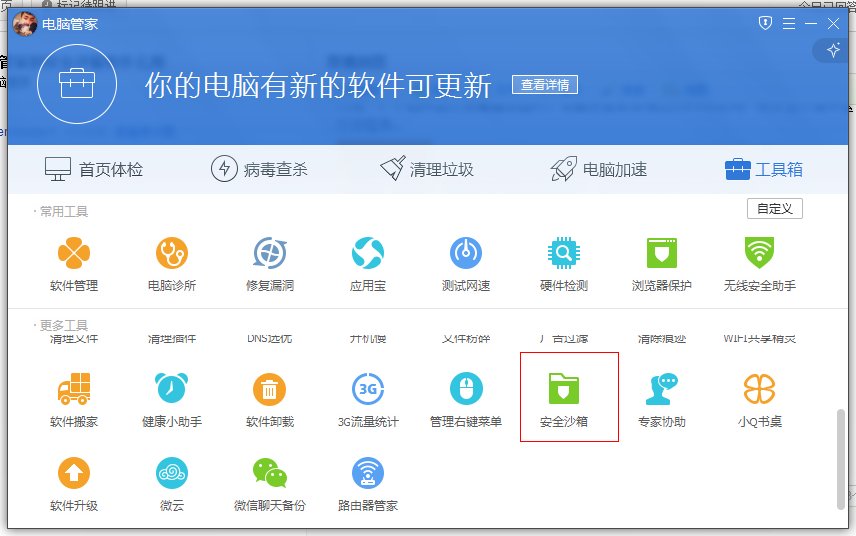Launch the 专家协助 tool

662,400
